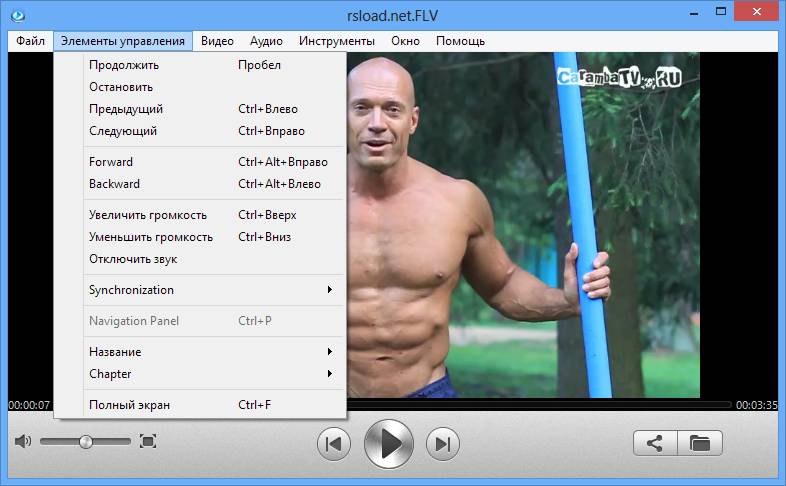Screen dimensions: 786x486
Task: Open the Видео menu
Action: (x=218, y=41)
